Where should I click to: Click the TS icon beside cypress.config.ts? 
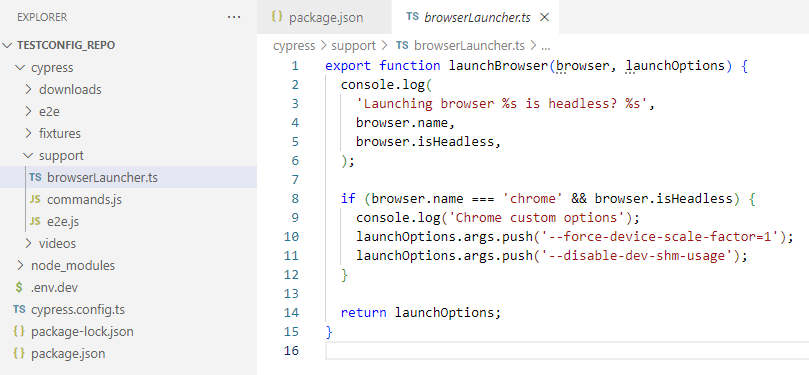coord(19,309)
